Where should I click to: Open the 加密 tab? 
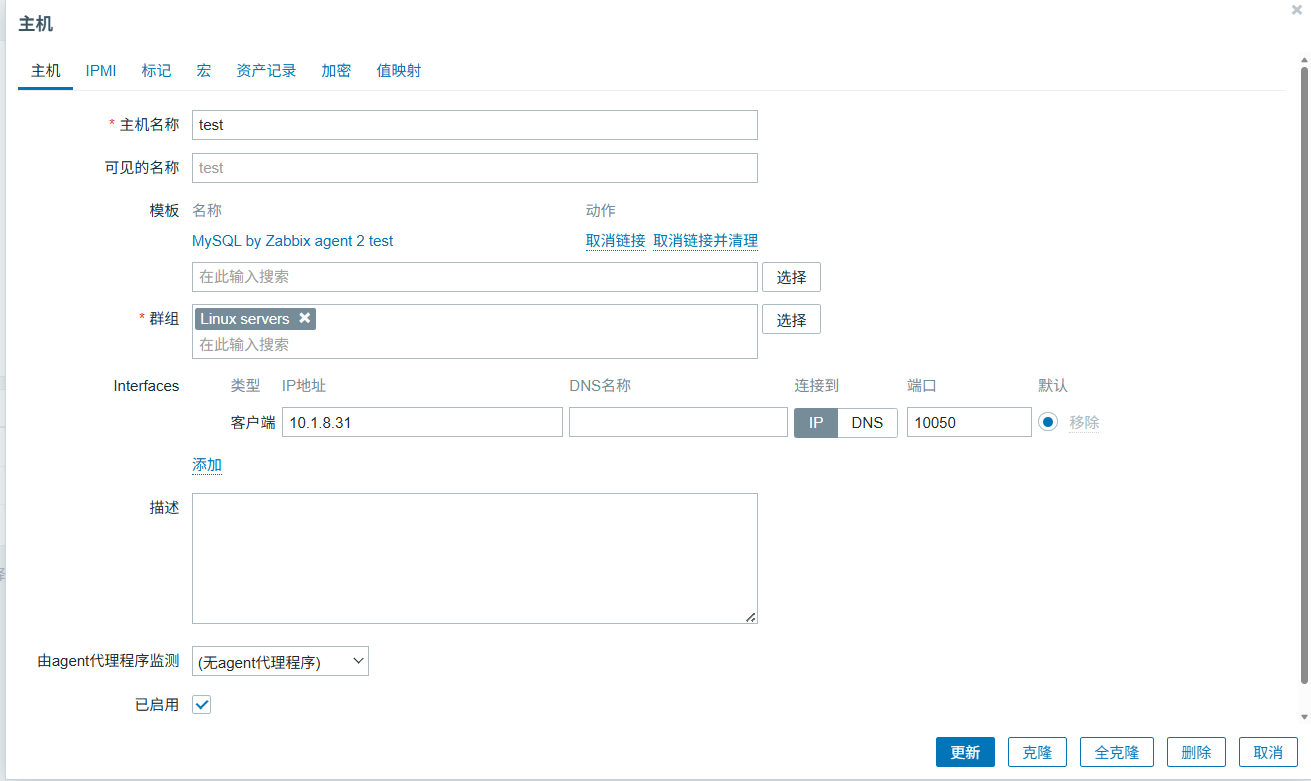click(336, 71)
